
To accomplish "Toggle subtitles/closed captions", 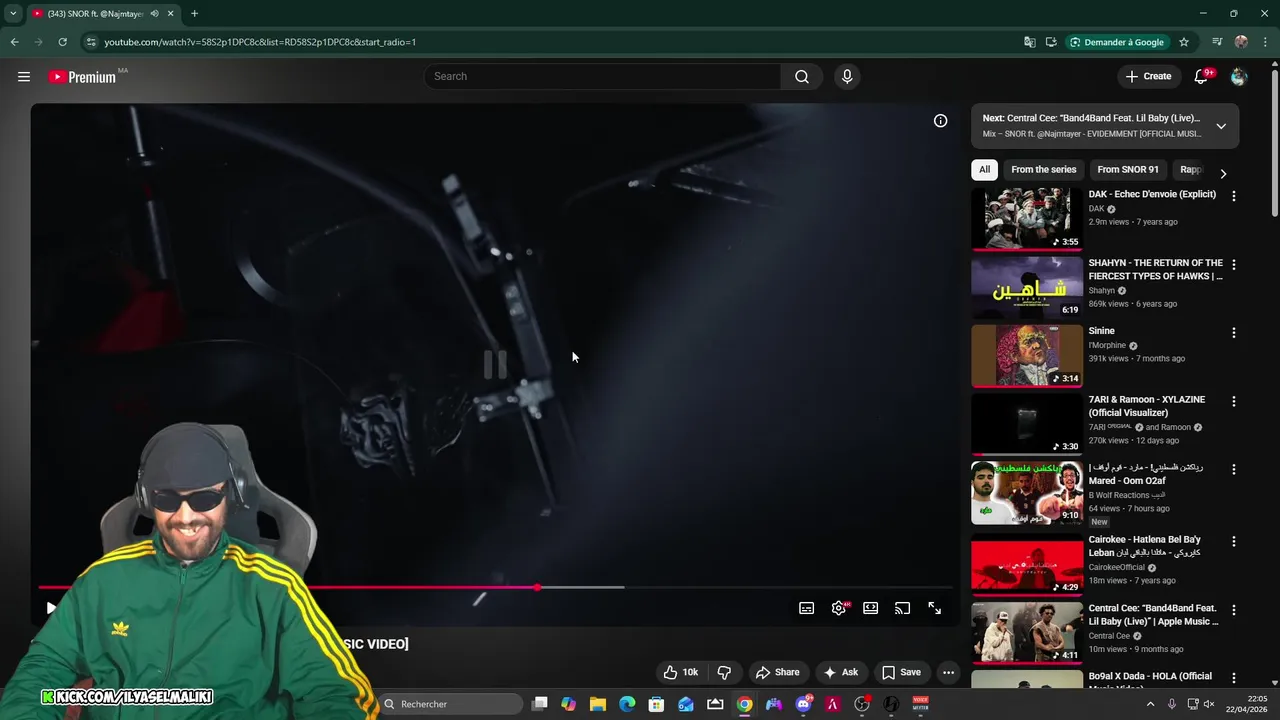I will point(806,608).
